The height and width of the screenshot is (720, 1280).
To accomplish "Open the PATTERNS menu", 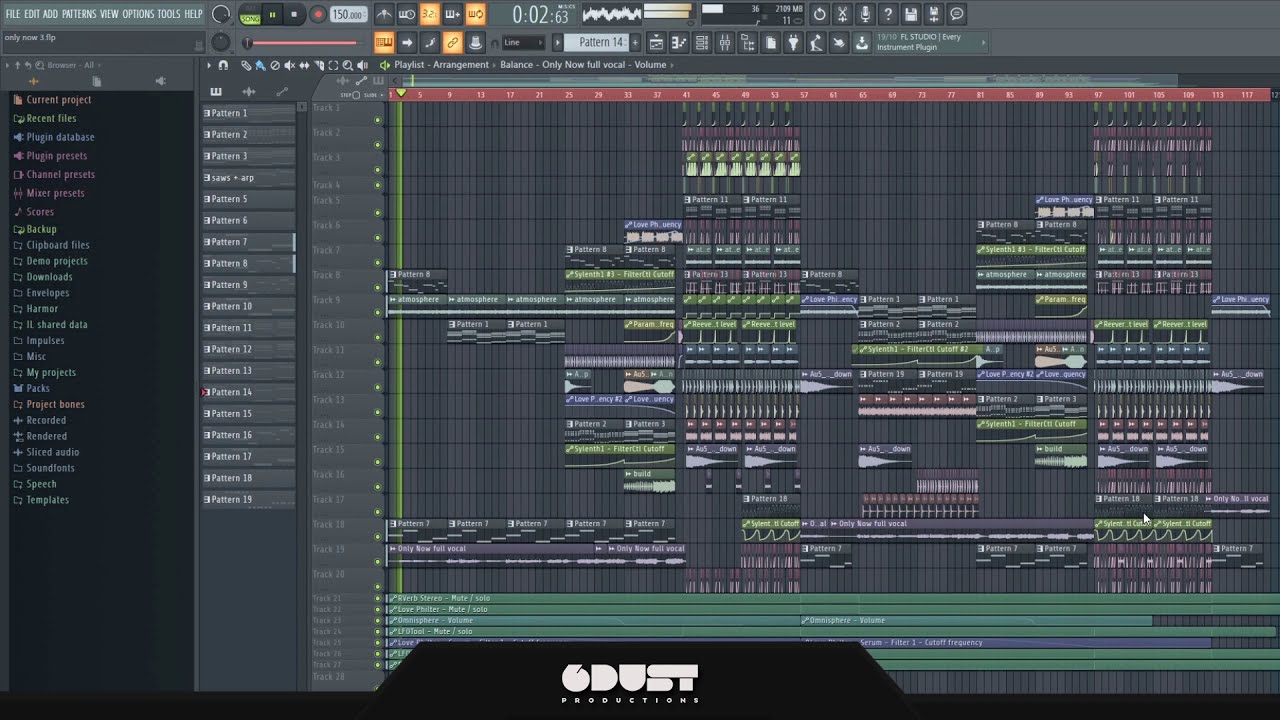I will click(x=79, y=14).
